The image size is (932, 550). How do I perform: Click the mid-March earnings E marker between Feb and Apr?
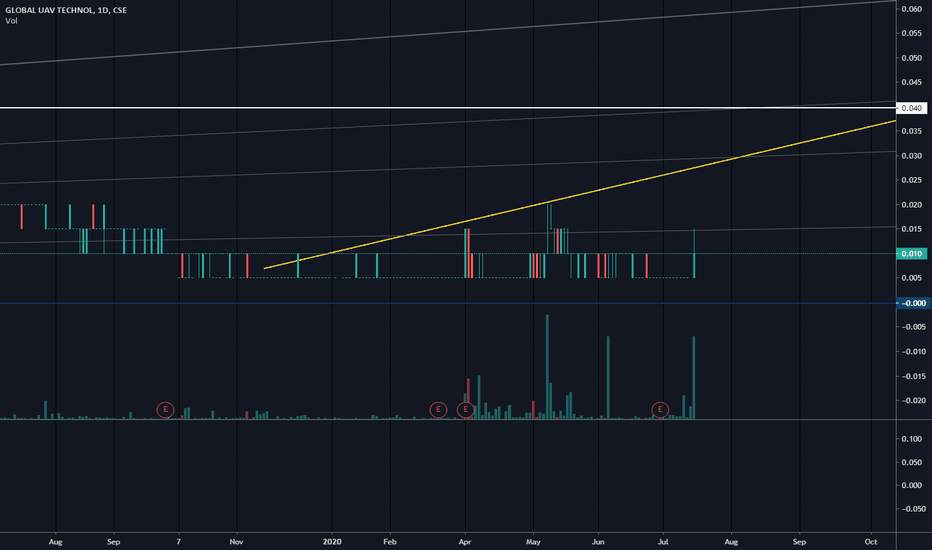click(438, 410)
